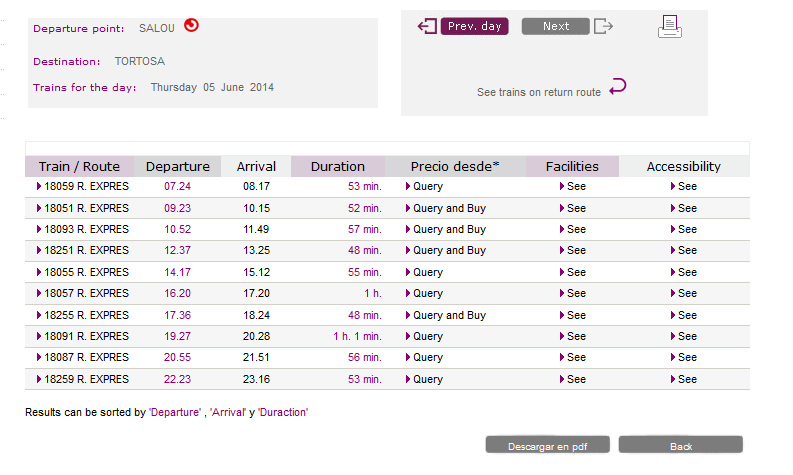Expand train 18091 R. EXPRES route details
This screenshot has width=793, height=475.
pyautogui.click(x=83, y=336)
